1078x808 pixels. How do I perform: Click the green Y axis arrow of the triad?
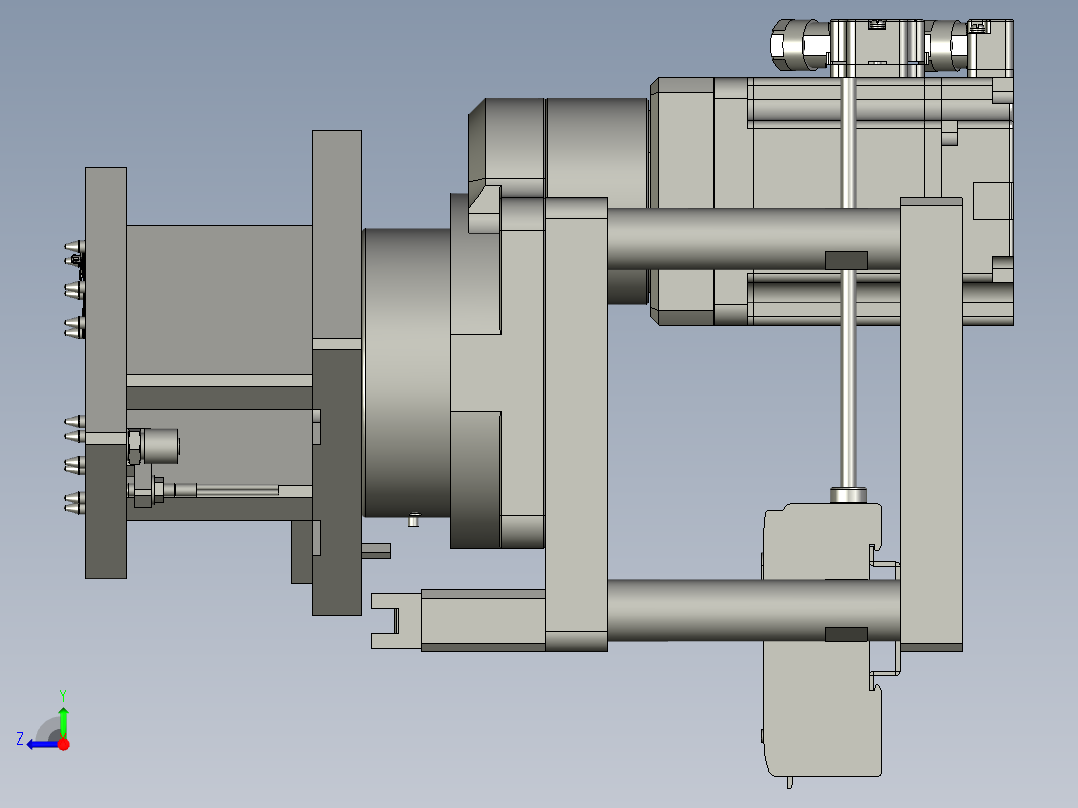coord(63,721)
